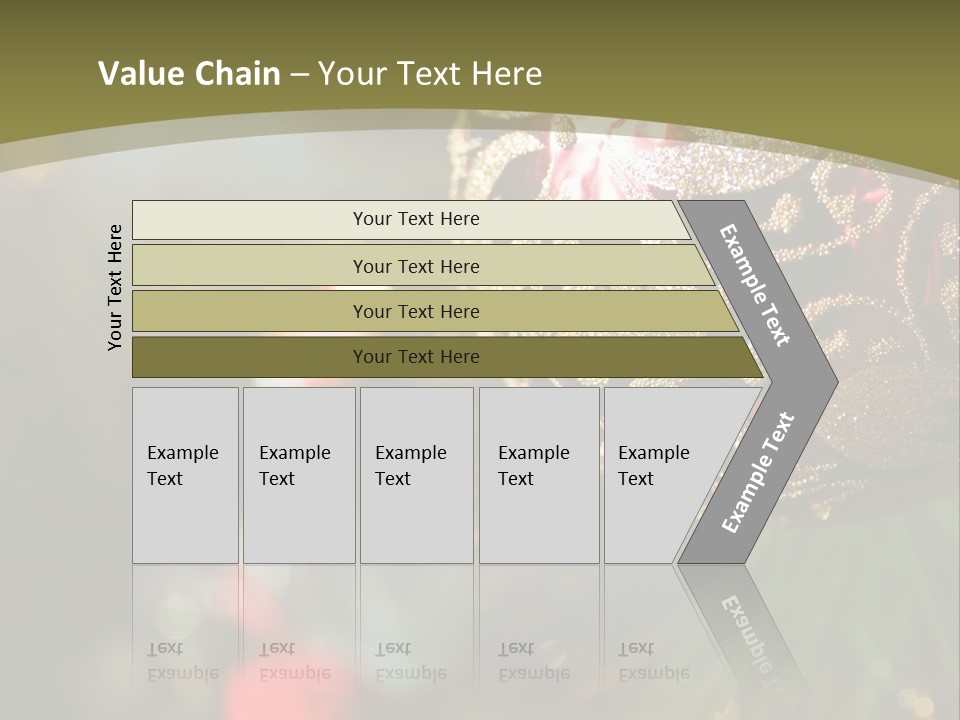Viewport: 960px width, 720px height.
Task: Click the lightest top 'Your Text Here' bar
Action: (x=411, y=220)
